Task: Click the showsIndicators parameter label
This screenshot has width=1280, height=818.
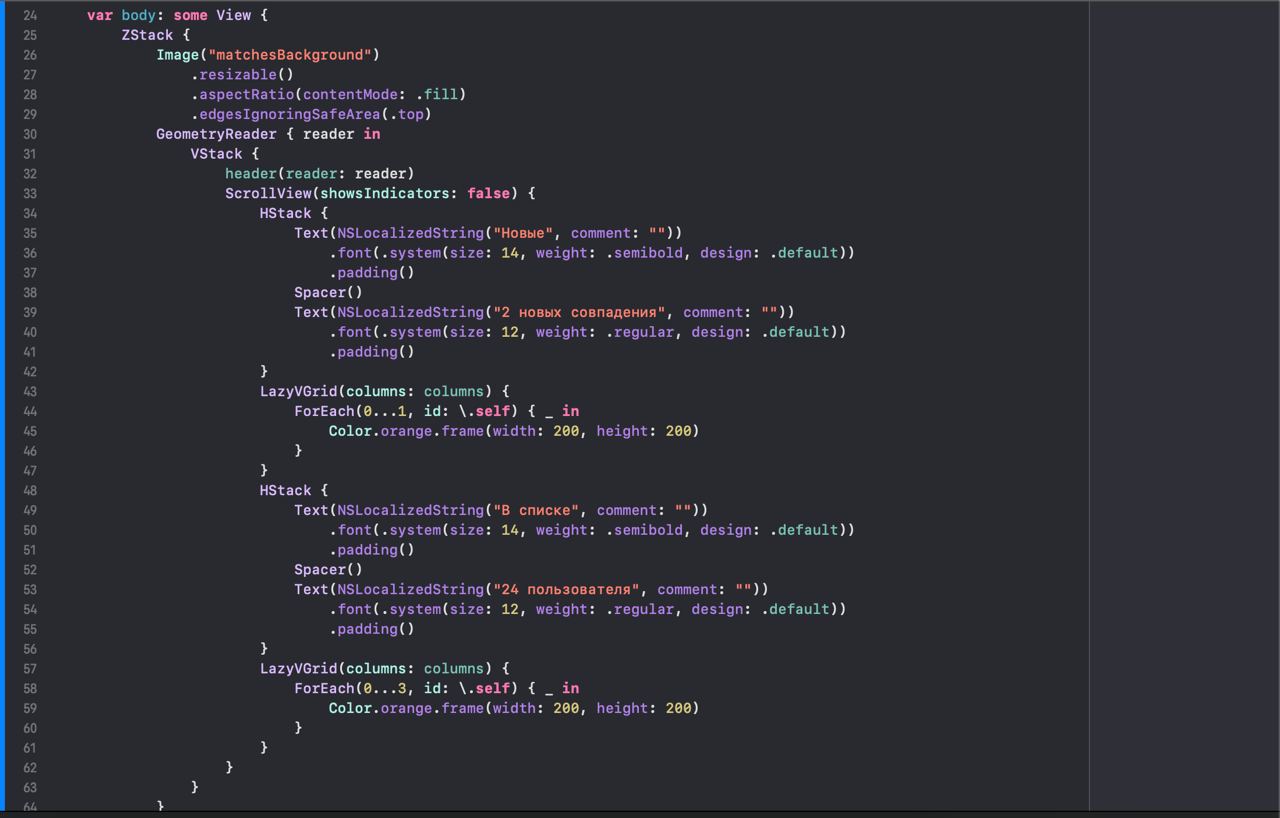Action: tap(384, 193)
